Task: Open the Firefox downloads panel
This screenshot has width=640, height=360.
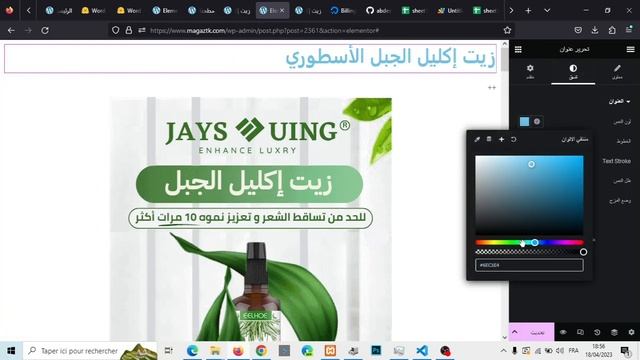Action: pos(595,30)
